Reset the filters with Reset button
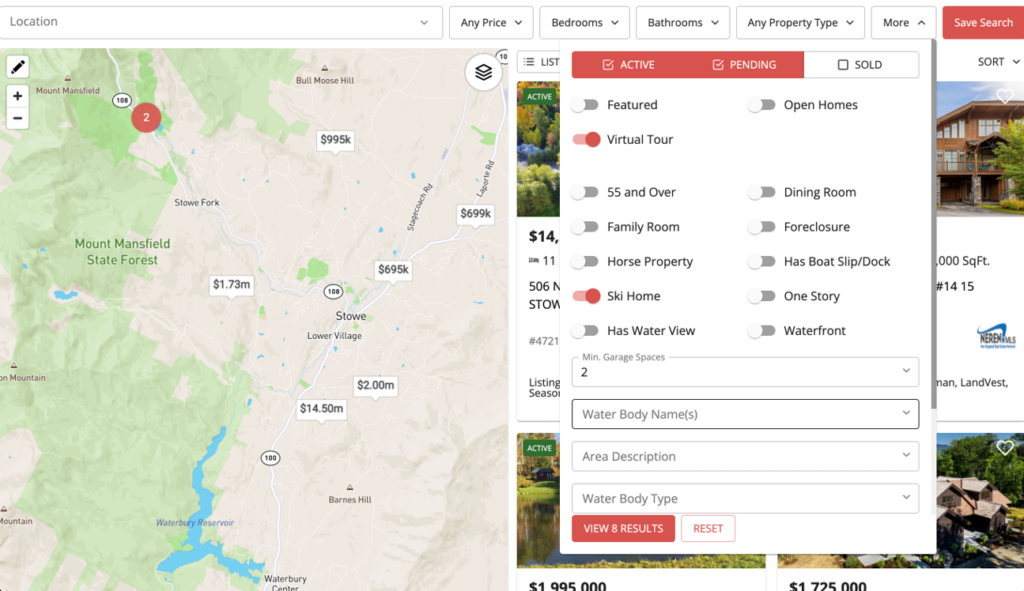The height and width of the screenshot is (591, 1024). [708, 528]
